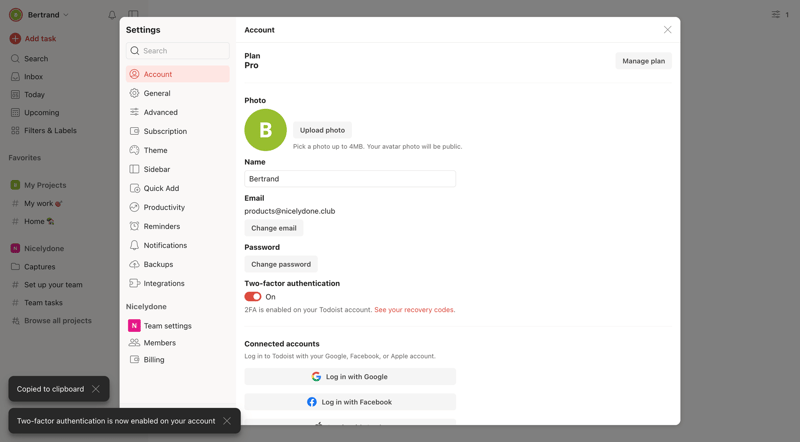Click the Theme palette icon
The image size is (800, 442).
[x=134, y=150]
